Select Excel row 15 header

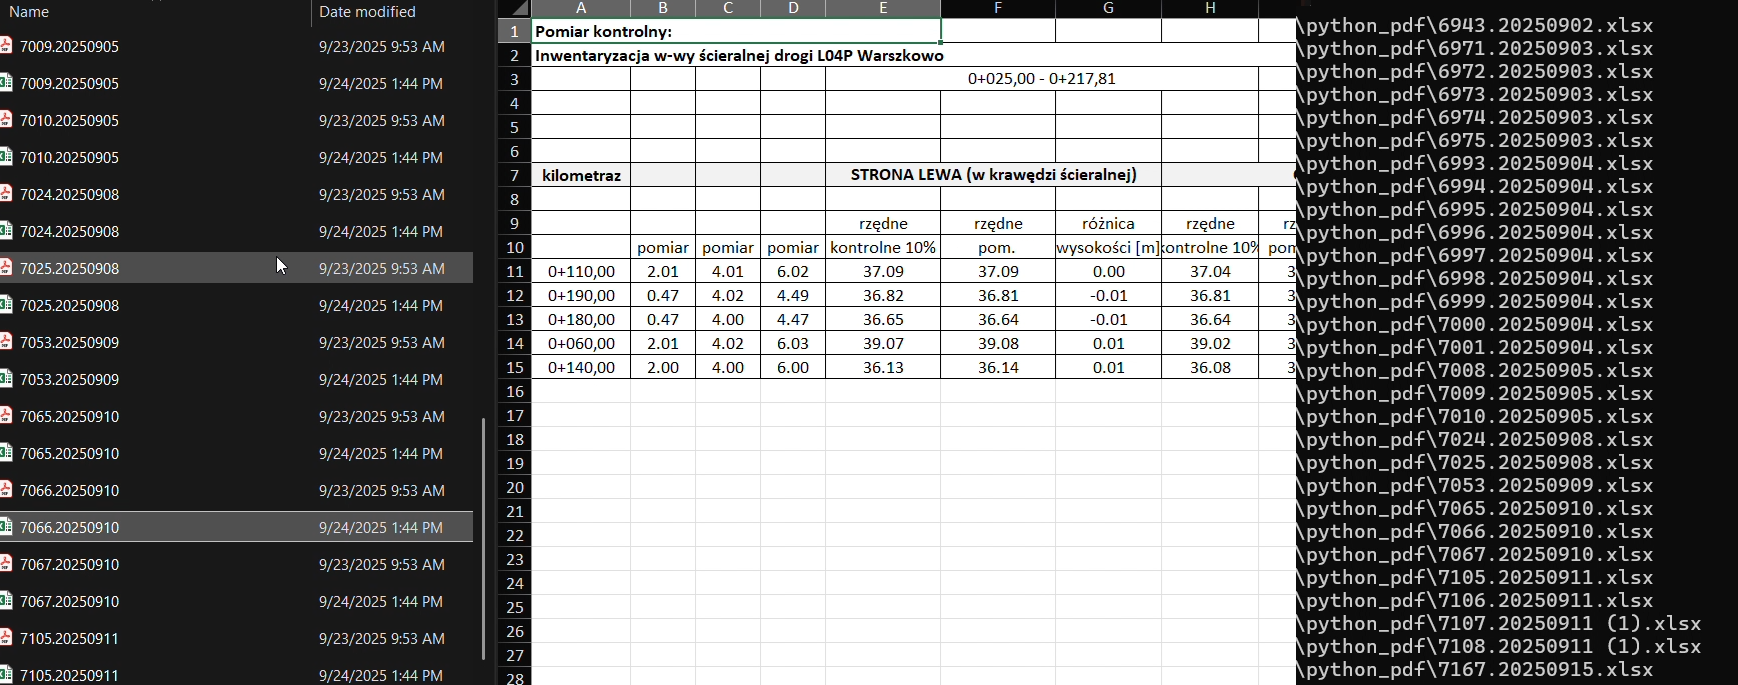click(514, 367)
